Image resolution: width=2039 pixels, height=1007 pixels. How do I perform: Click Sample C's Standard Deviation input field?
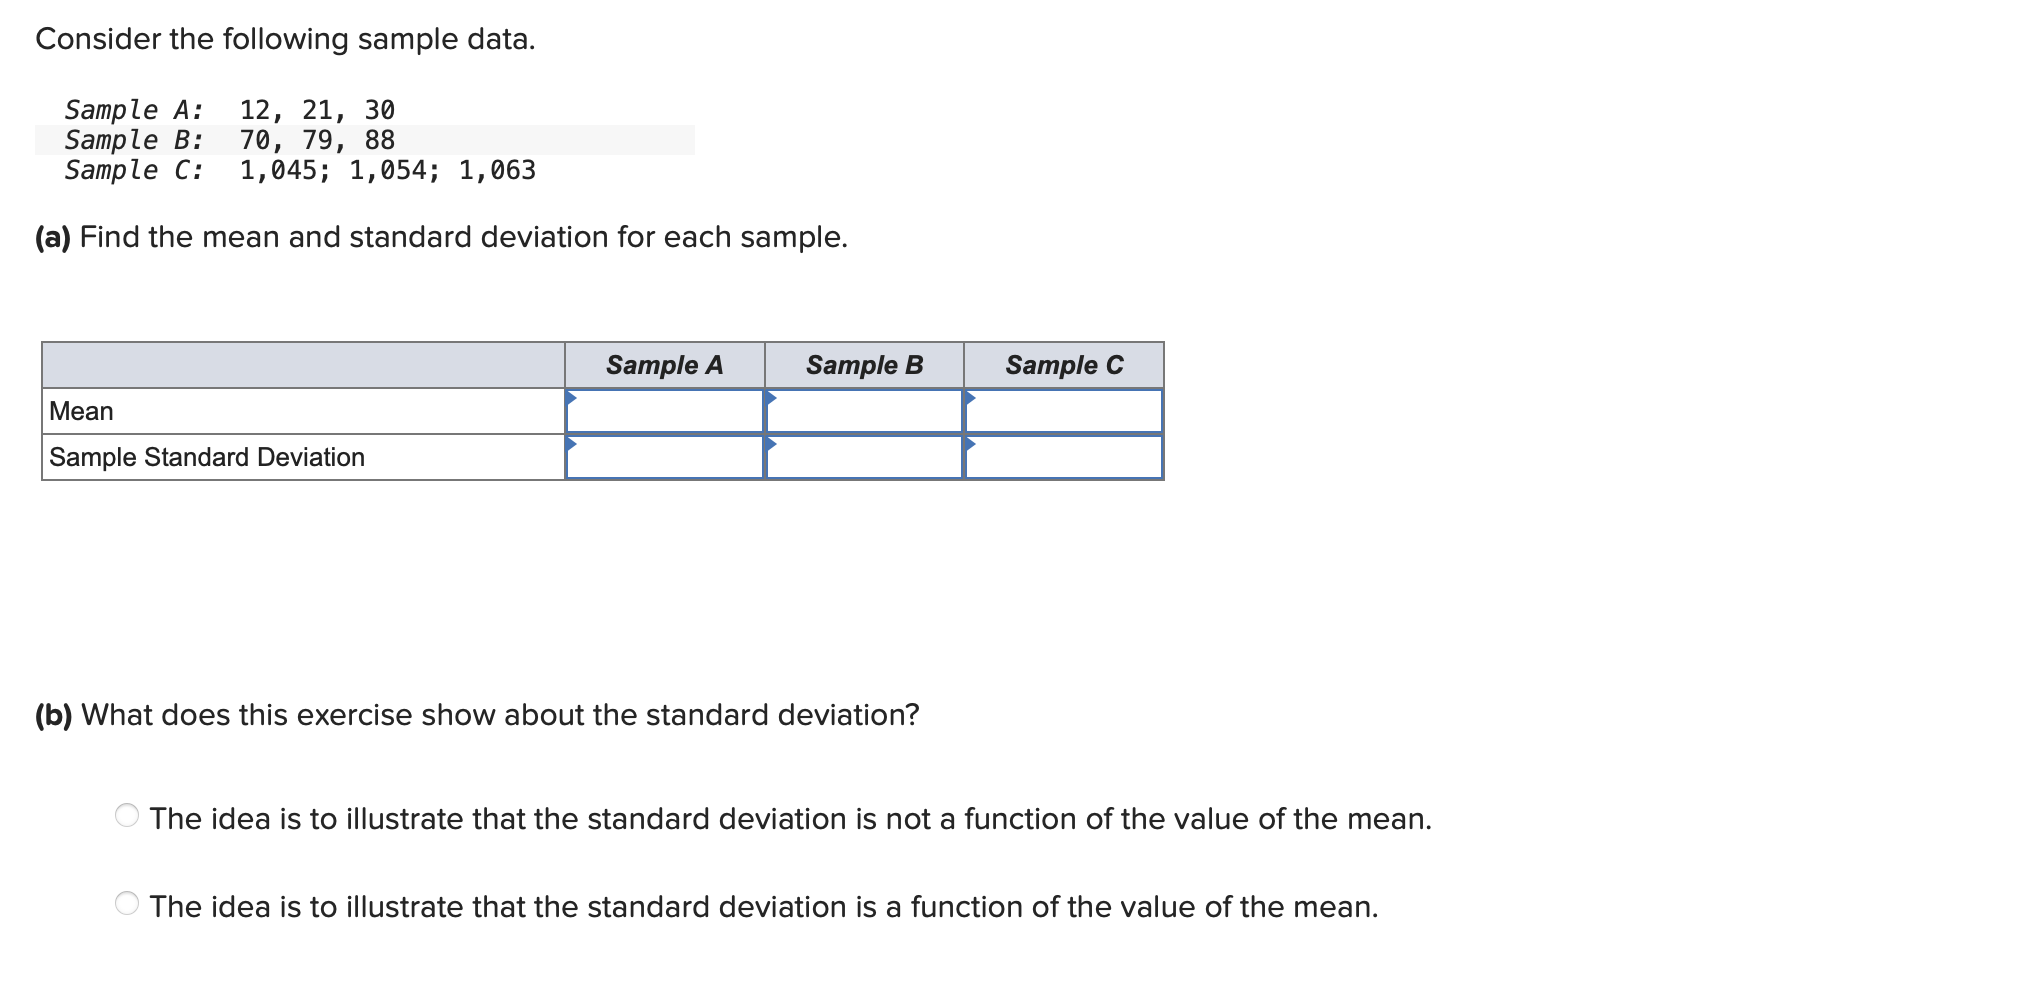click(1063, 458)
